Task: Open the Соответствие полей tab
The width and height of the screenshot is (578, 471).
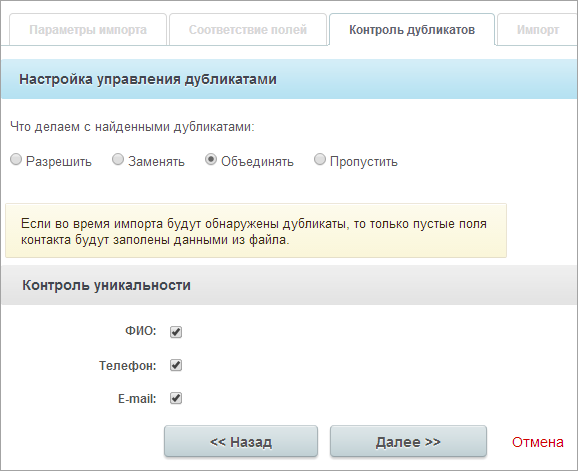Action: (248, 29)
